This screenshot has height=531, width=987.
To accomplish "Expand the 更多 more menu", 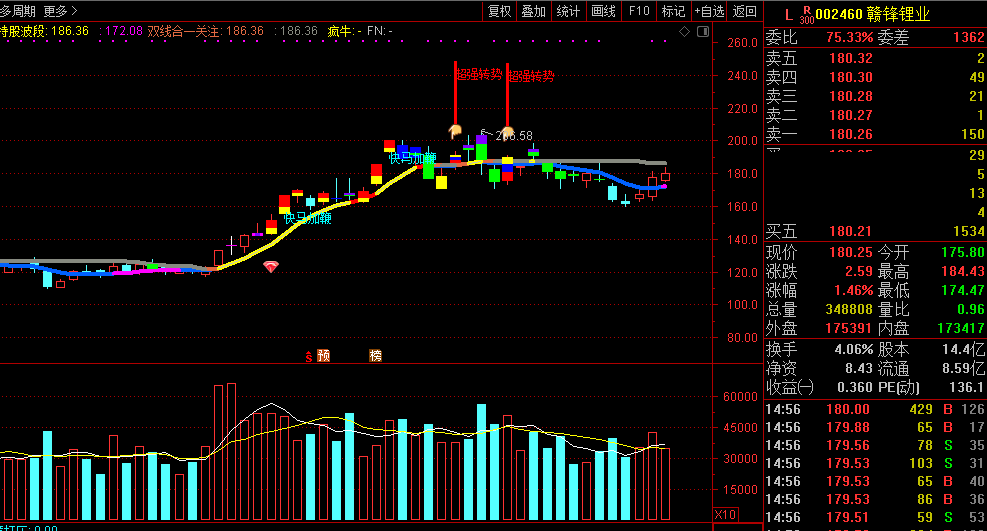I will tap(60, 11).
